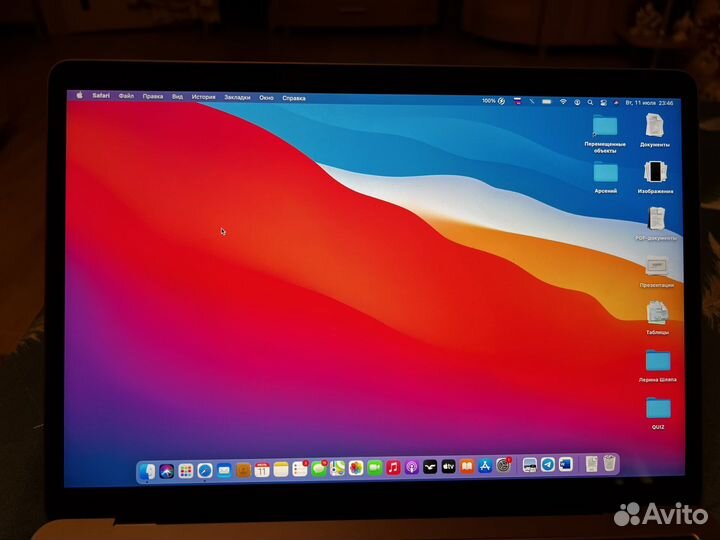The image size is (720, 540).
Task: Open the Правка menu
Action: [153, 96]
